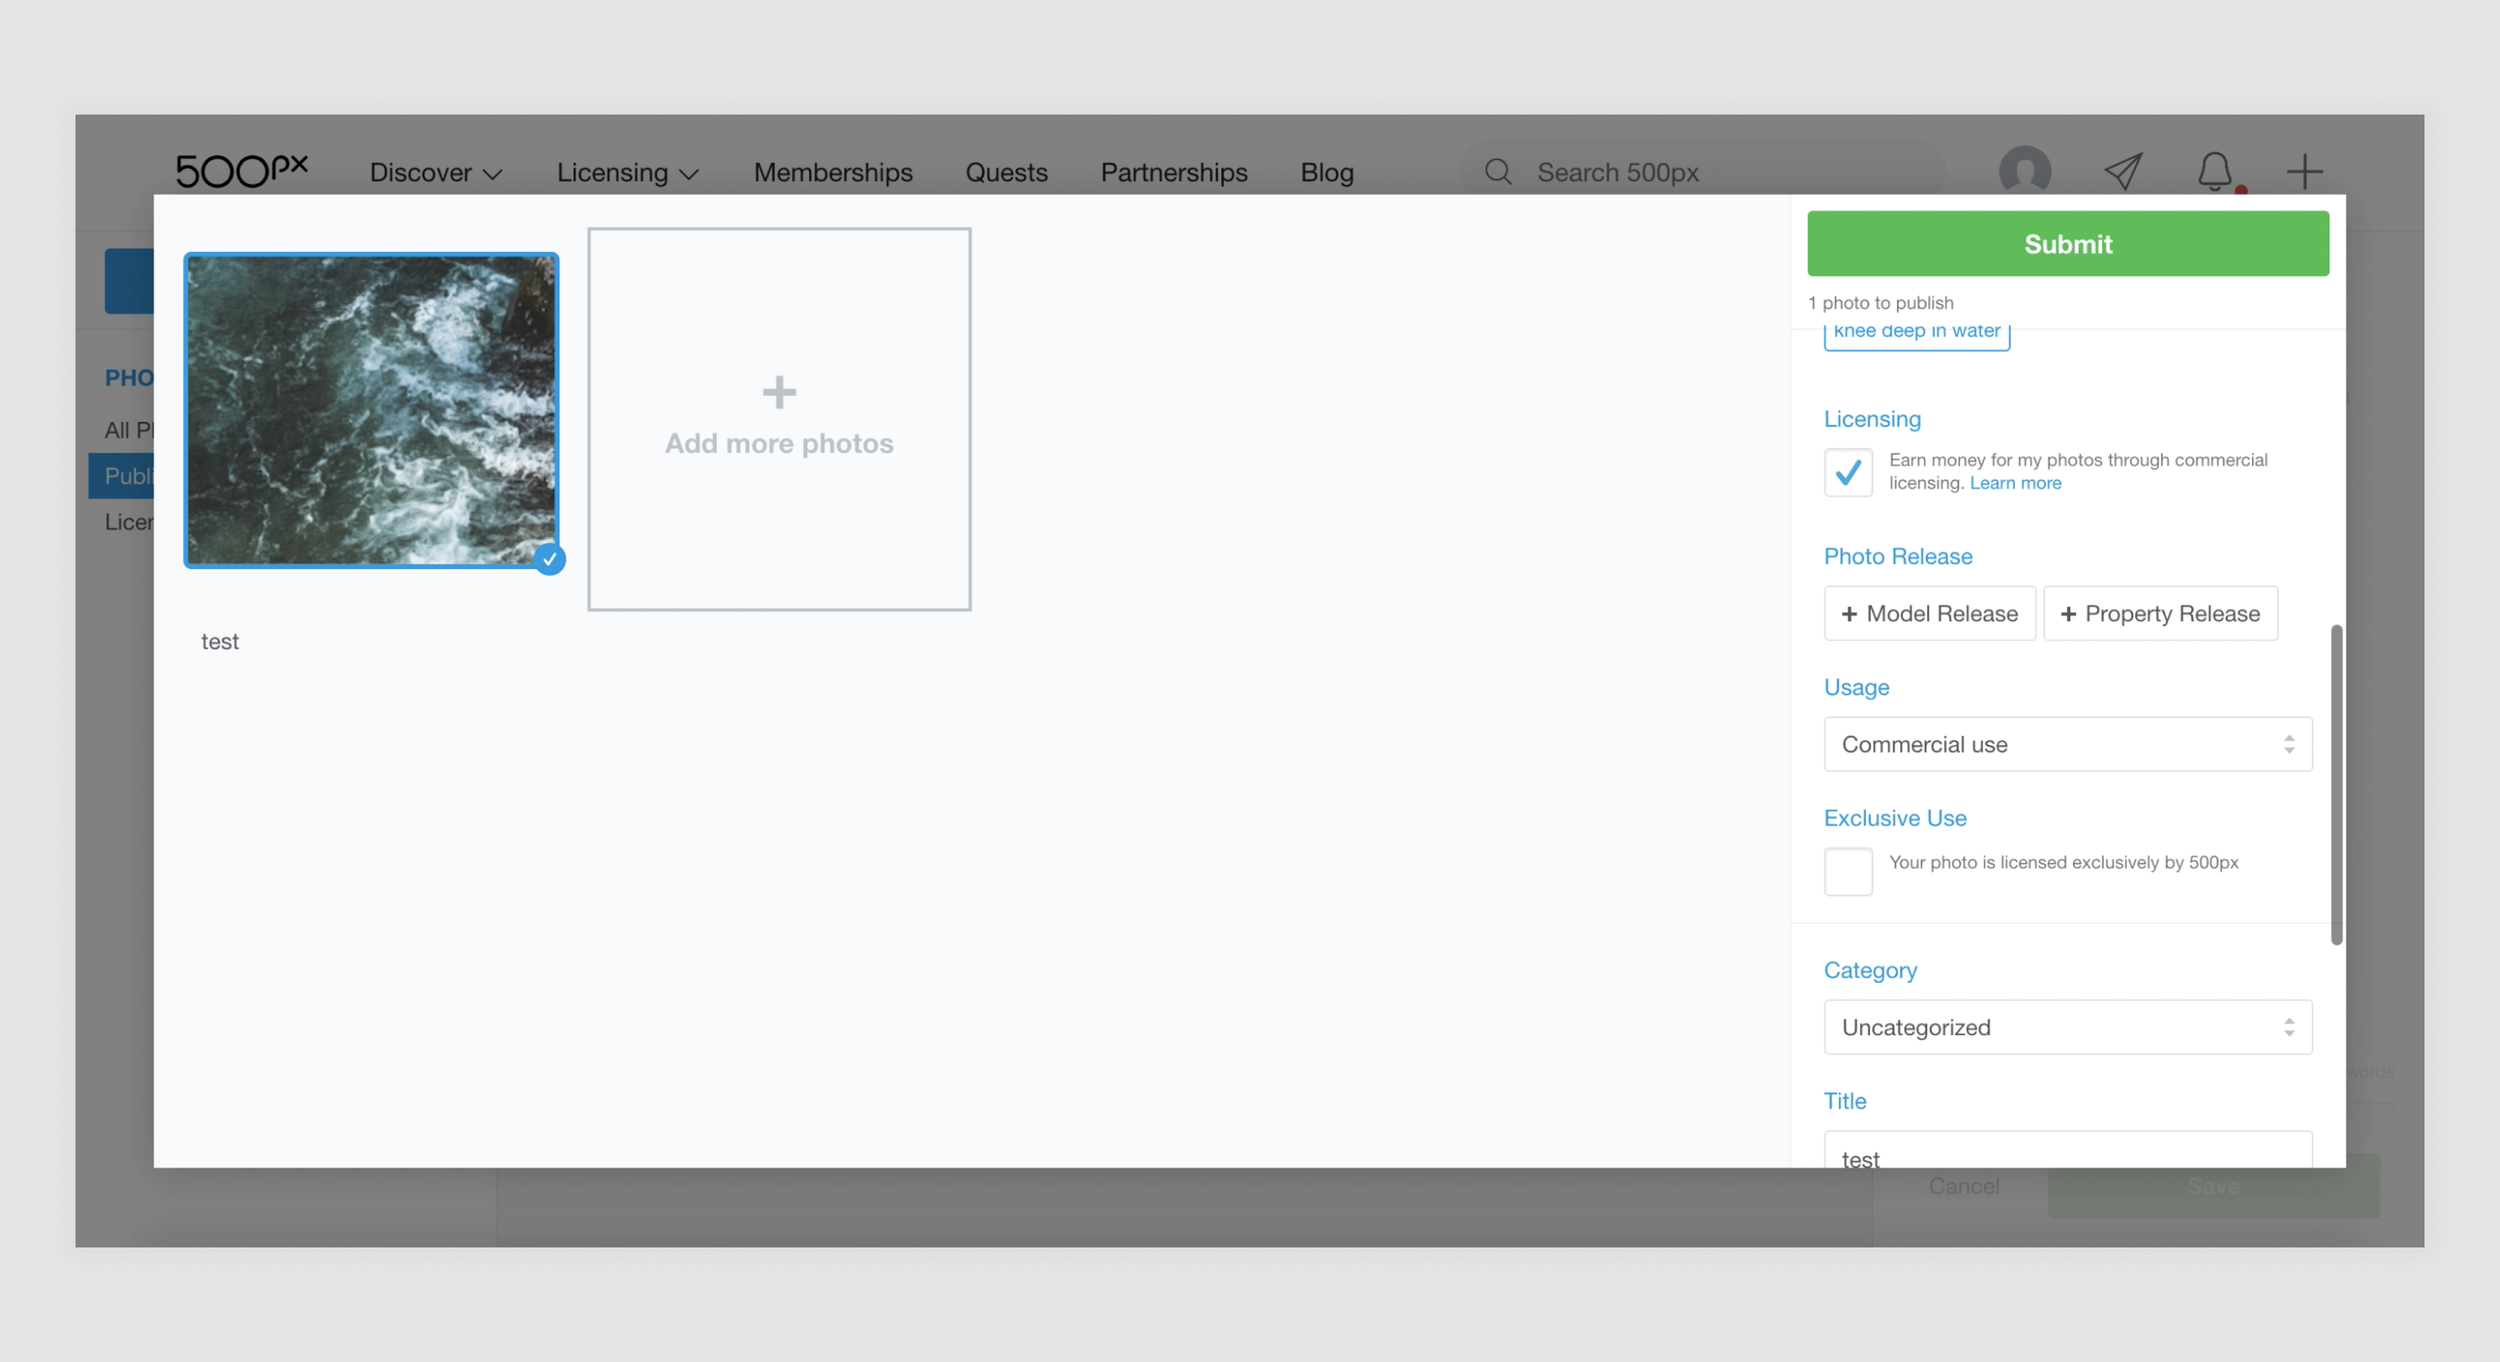The height and width of the screenshot is (1362, 2500).
Task: Add a Model Release
Action: coord(1929,613)
